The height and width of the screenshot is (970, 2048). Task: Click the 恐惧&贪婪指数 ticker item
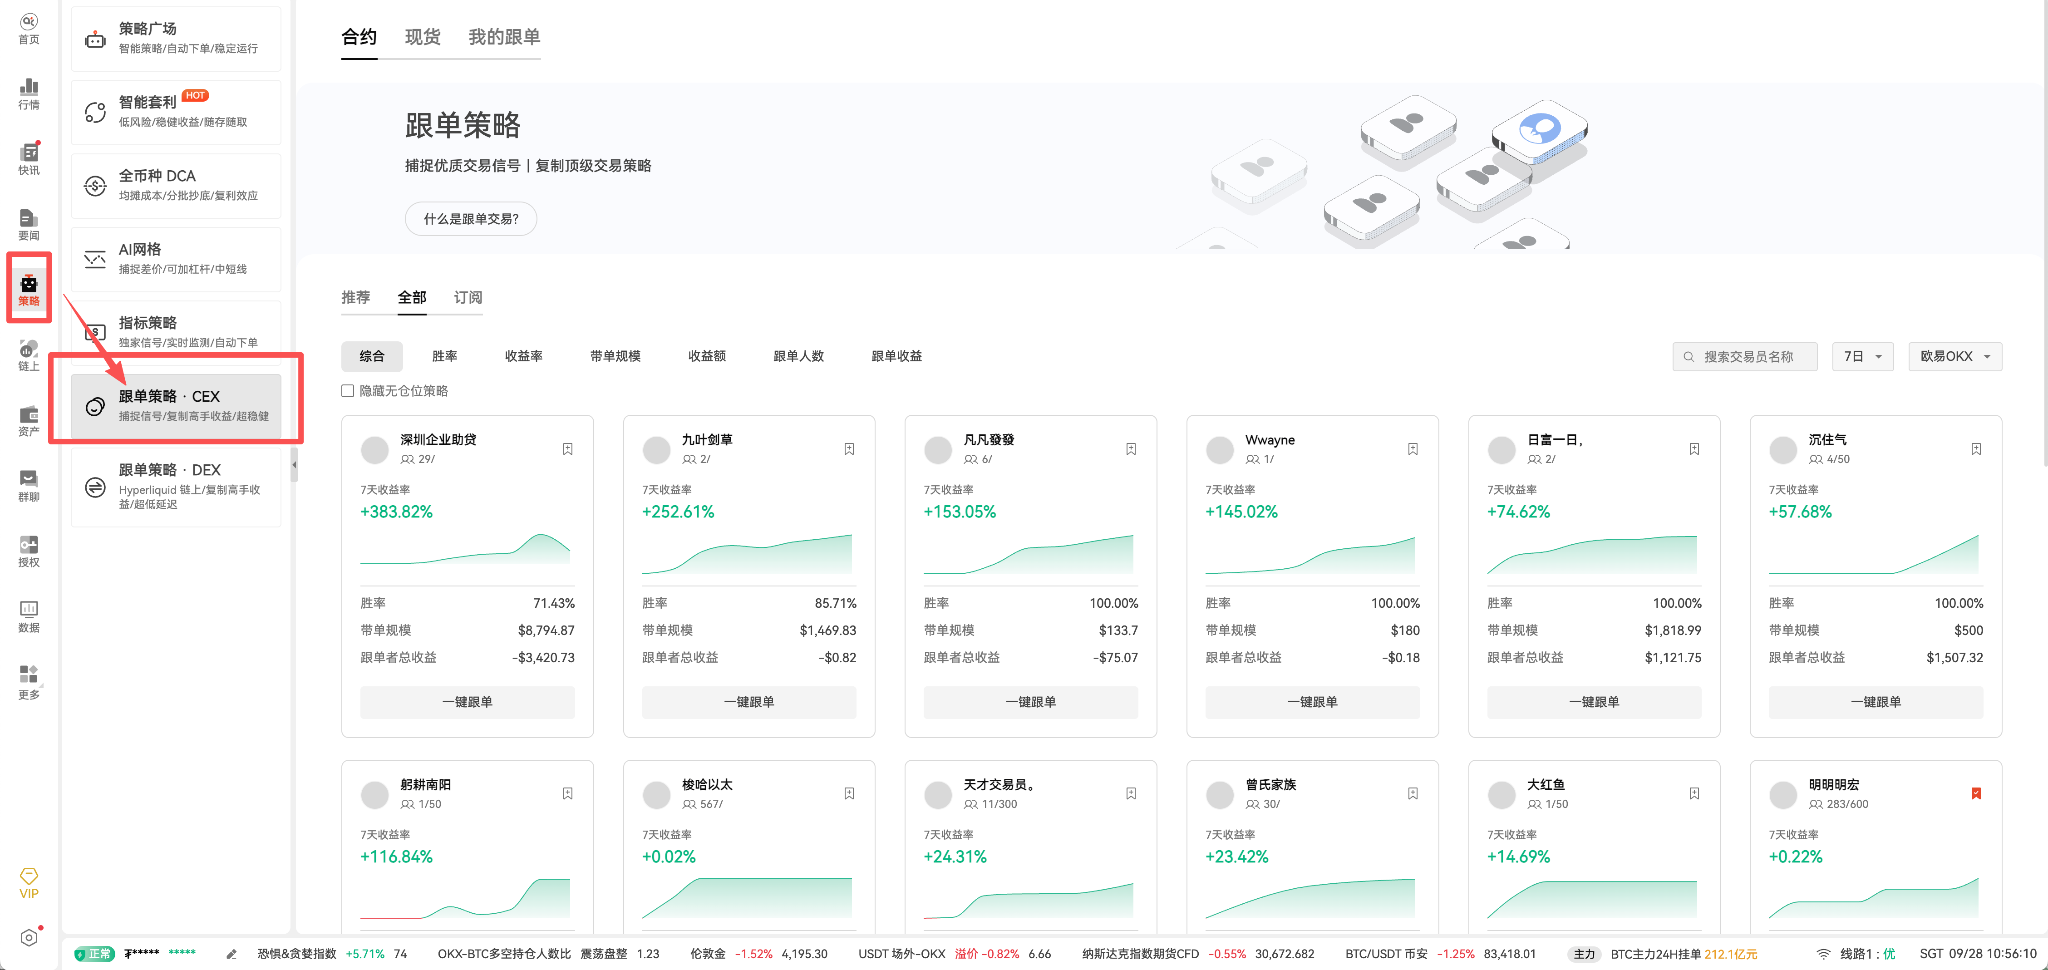point(332,954)
